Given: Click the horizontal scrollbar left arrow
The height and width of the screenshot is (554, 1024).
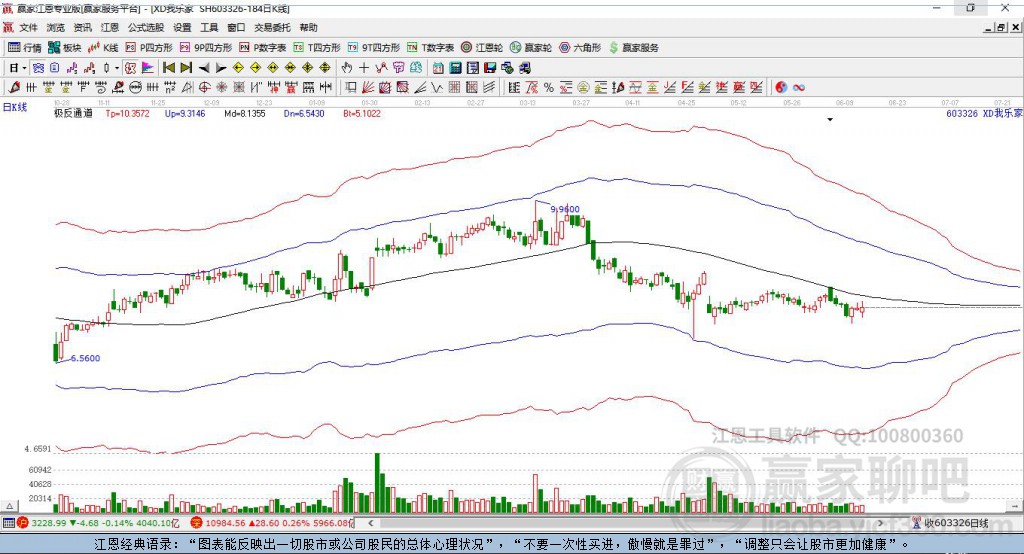Looking at the screenshot, I should click(371, 523).
